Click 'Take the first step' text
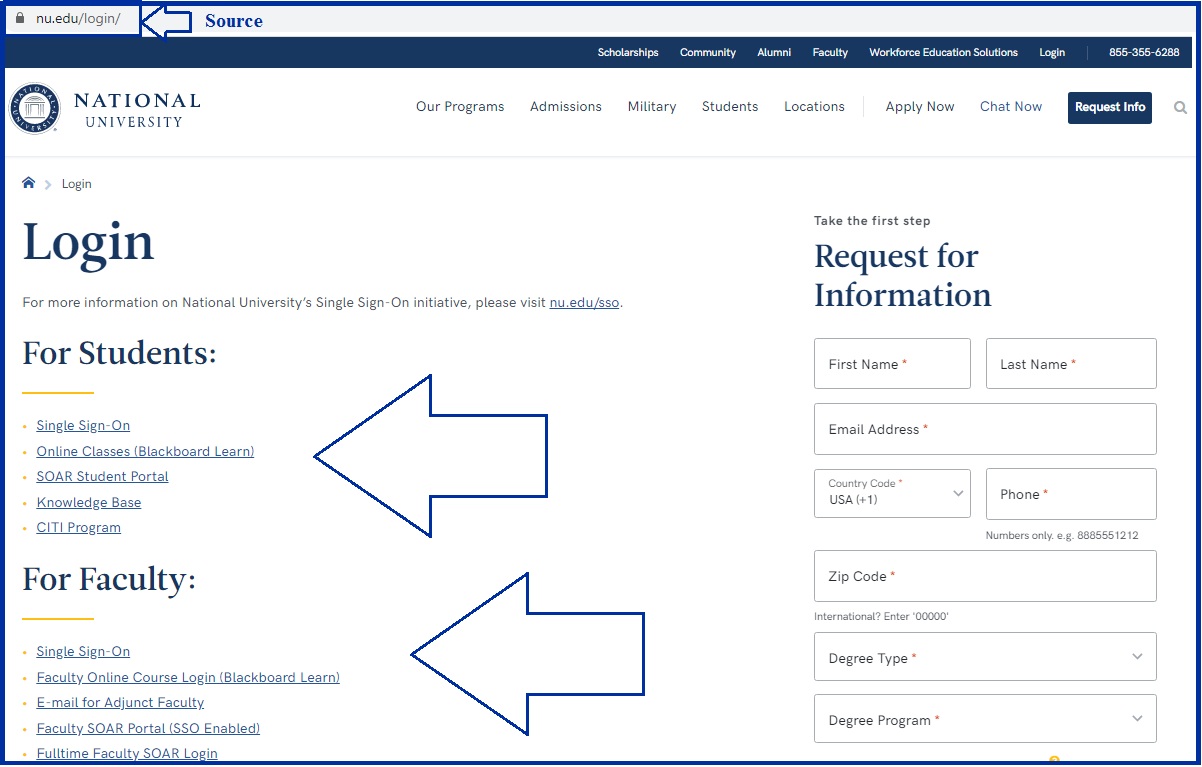 click(872, 221)
